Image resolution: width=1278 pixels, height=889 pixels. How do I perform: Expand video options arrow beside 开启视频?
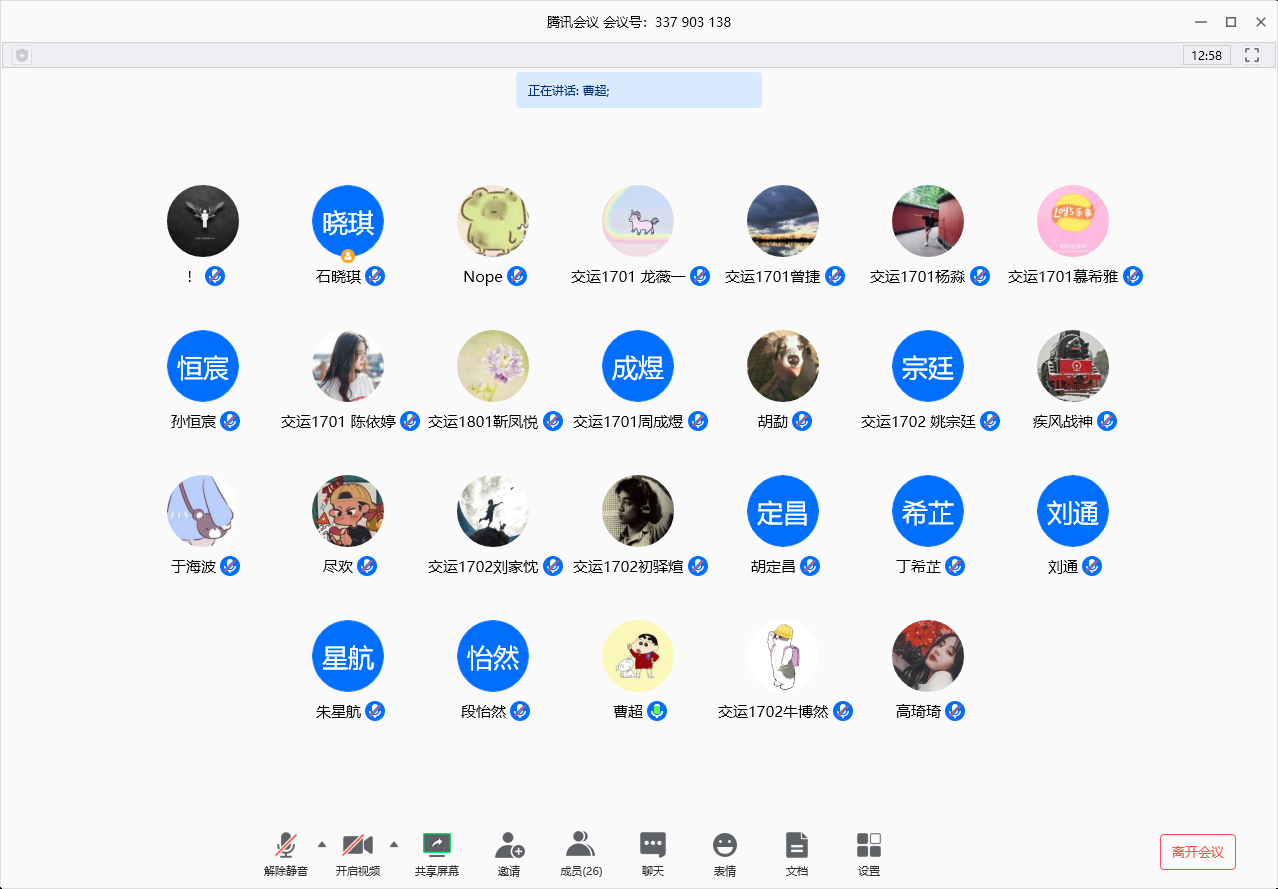[394, 844]
